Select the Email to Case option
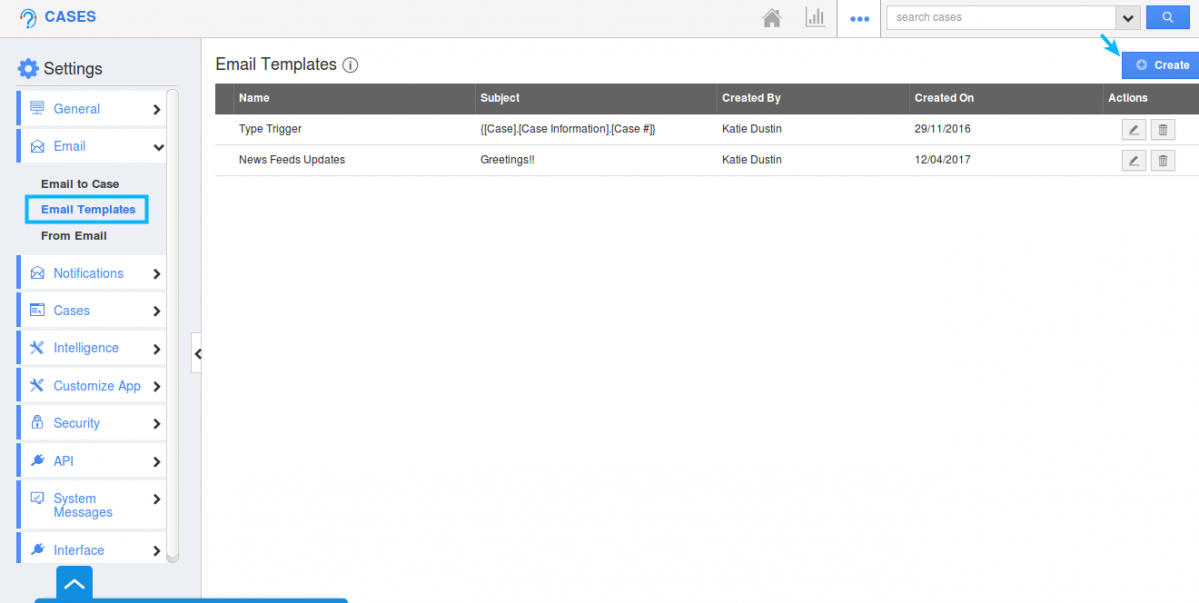Image resolution: width=1199 pixels, height=603 pixels. 80,184
